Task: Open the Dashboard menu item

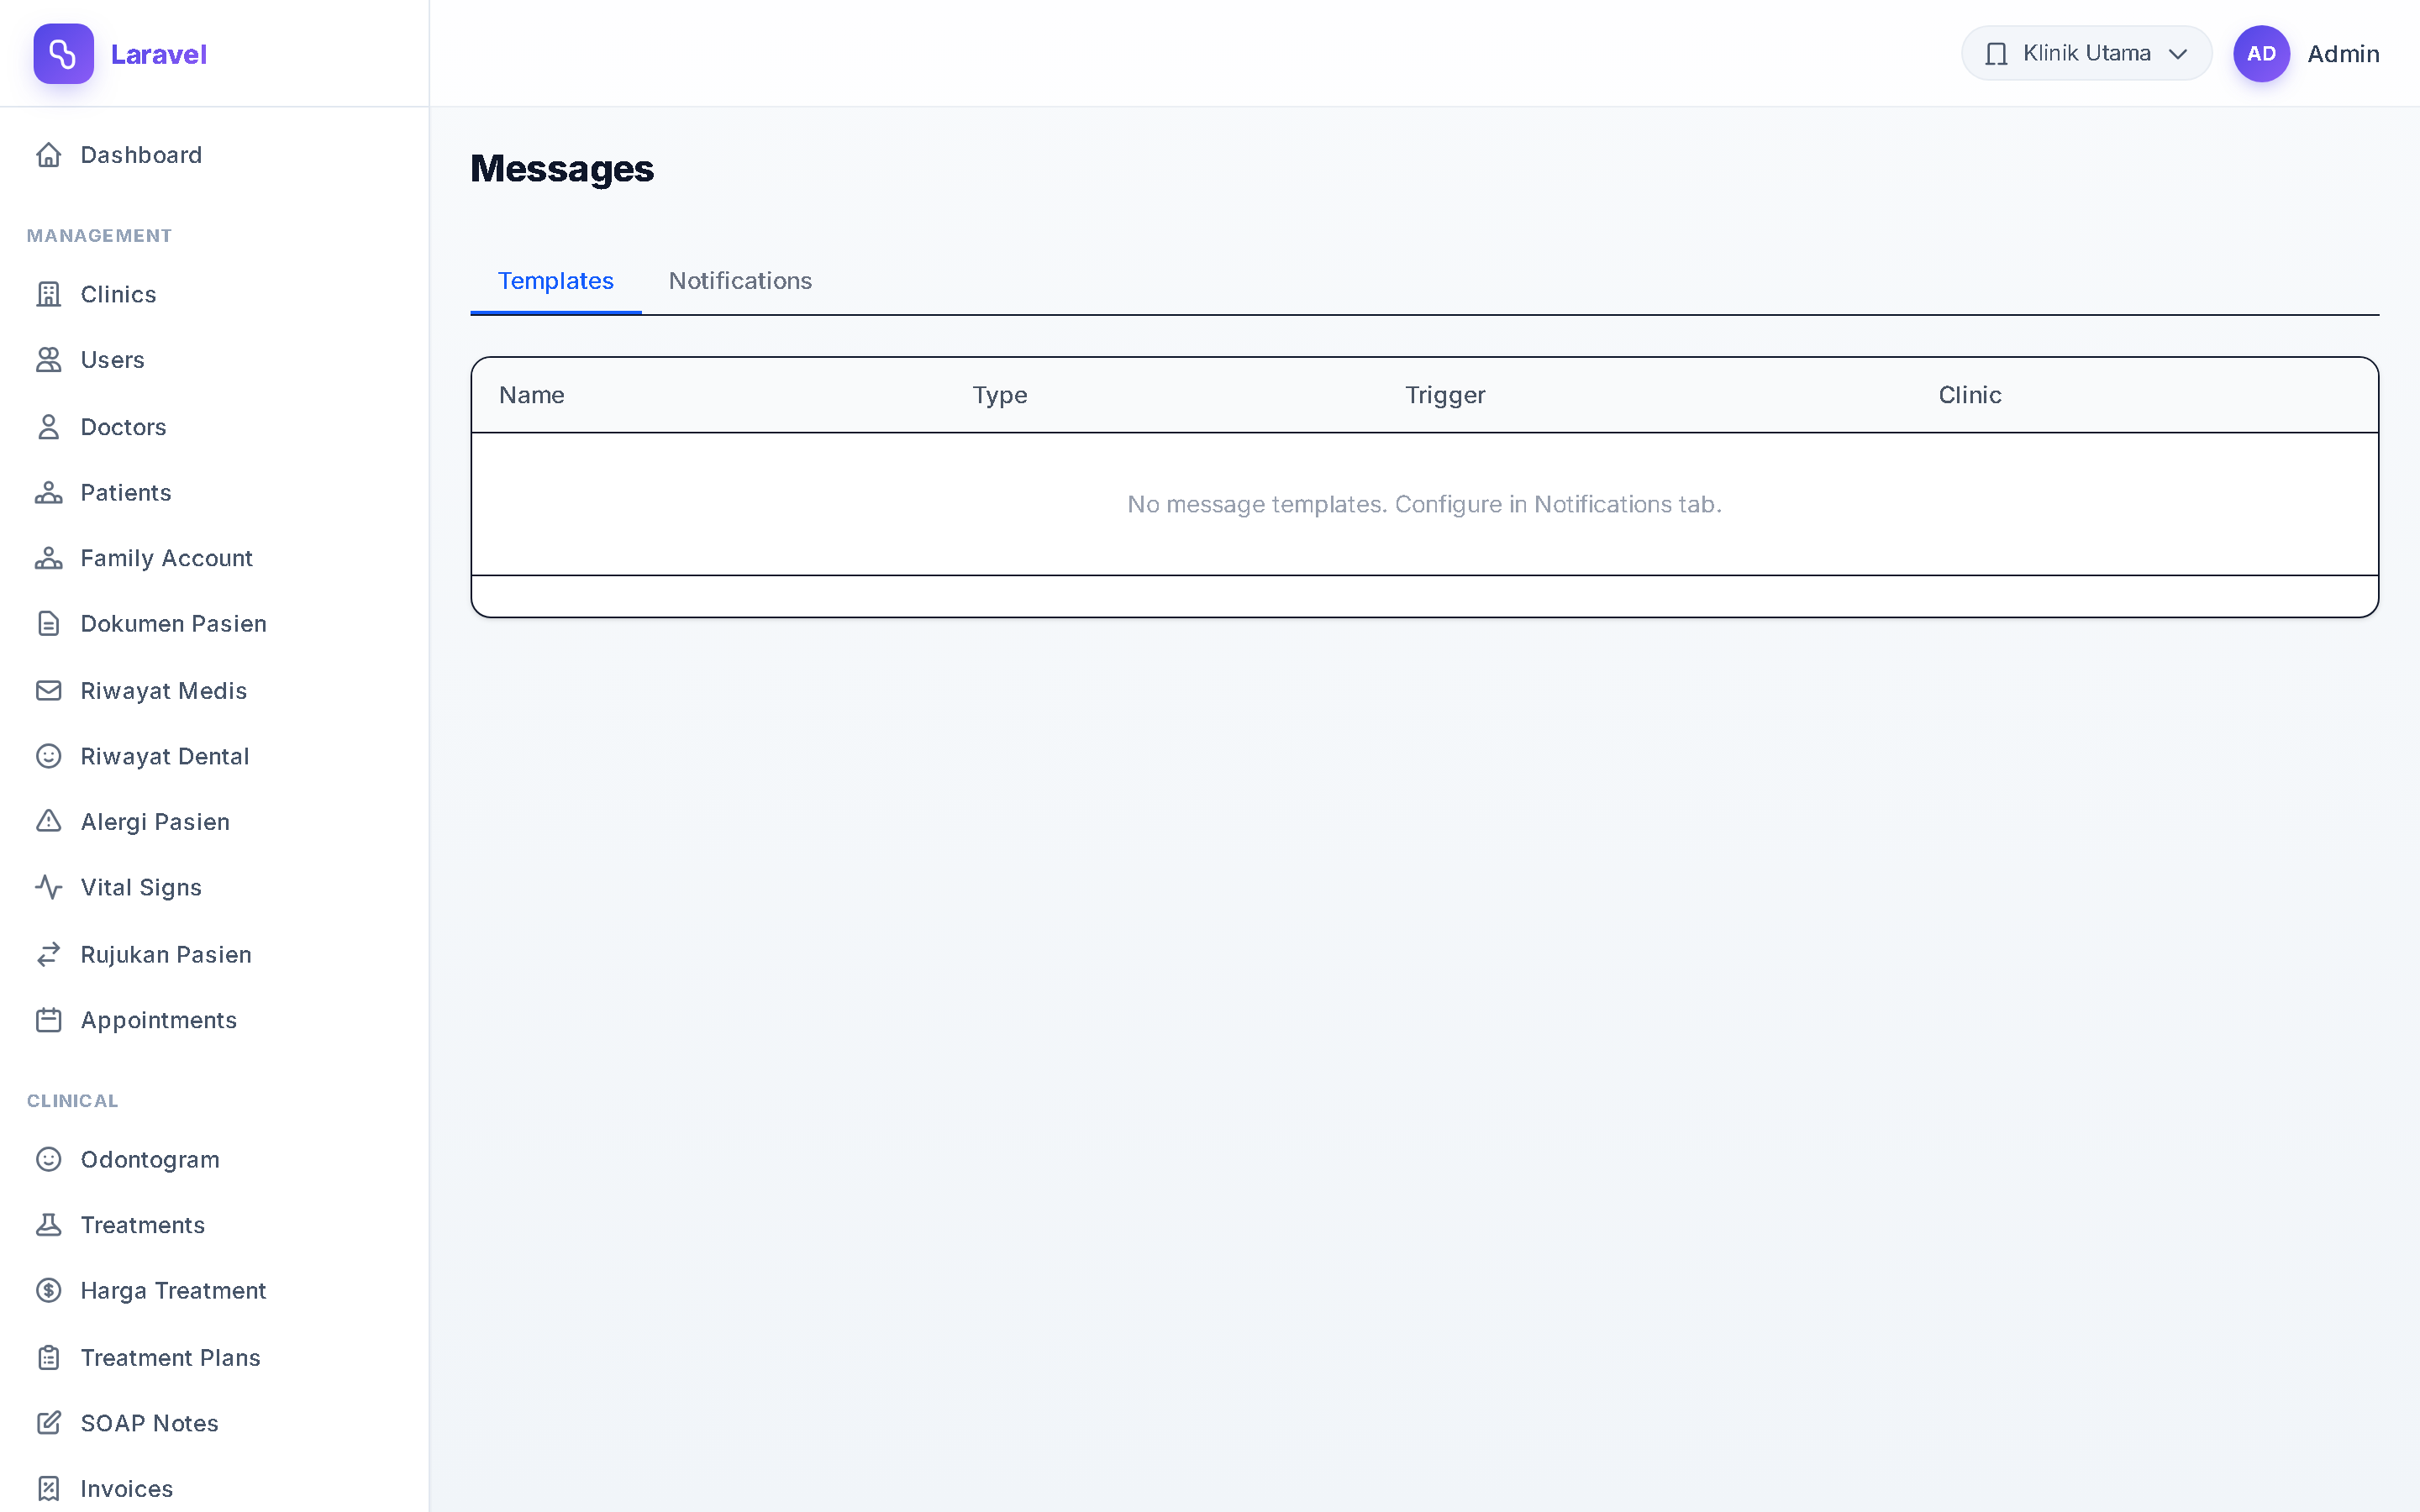Action: (x=214, y=155)
